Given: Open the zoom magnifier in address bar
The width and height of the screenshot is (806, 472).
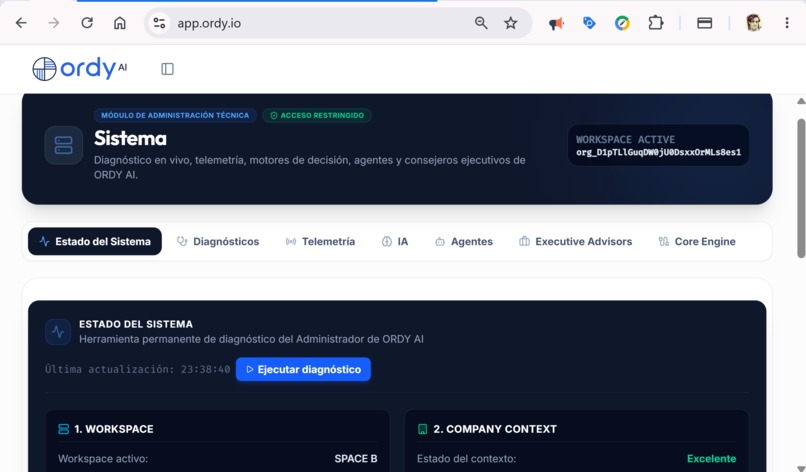Looking at the screenshot, I should tap(481, 23).
